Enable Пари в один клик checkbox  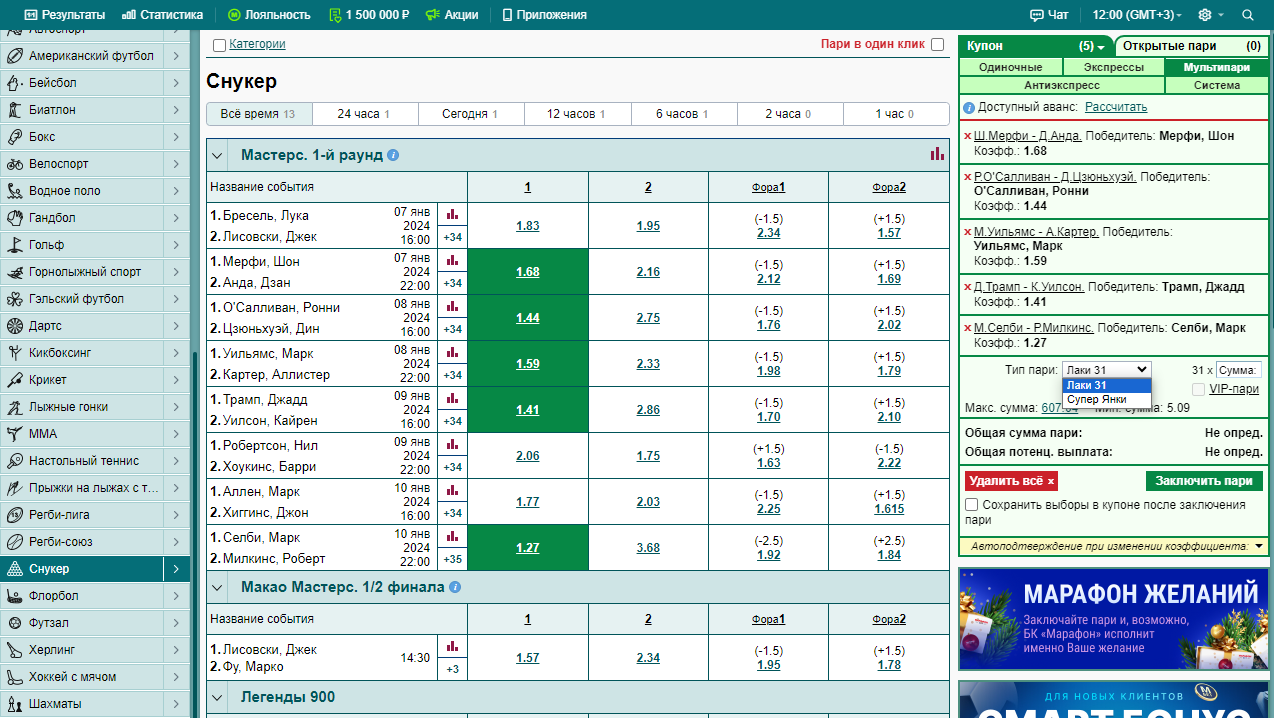(937, 44)
